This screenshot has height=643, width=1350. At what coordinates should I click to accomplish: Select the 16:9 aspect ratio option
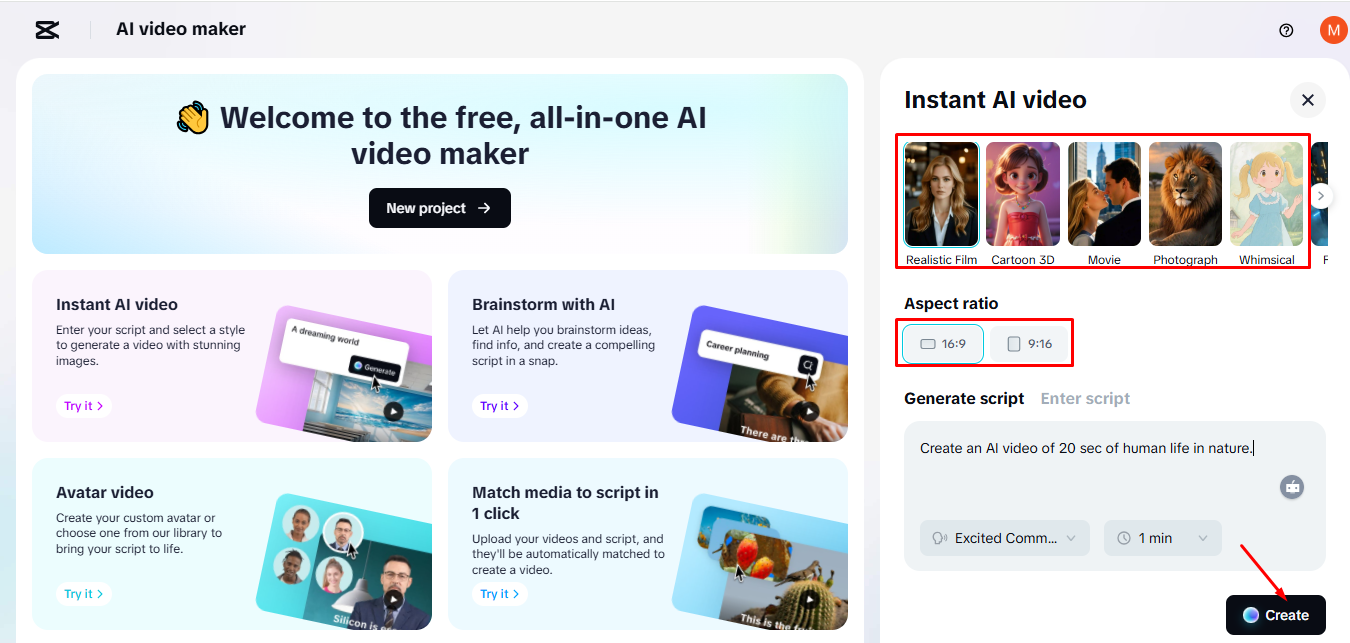[x=941, y=343]
